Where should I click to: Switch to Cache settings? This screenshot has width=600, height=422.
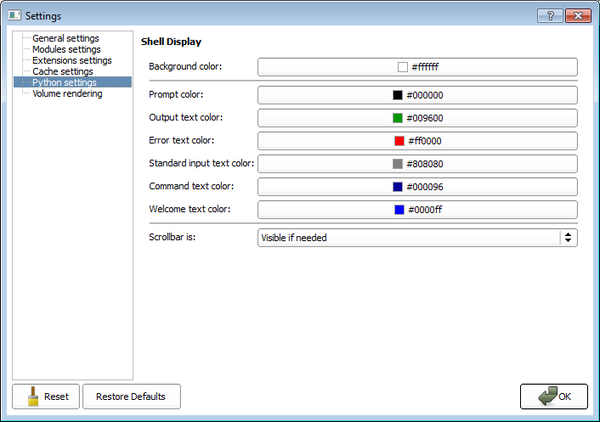62,71
